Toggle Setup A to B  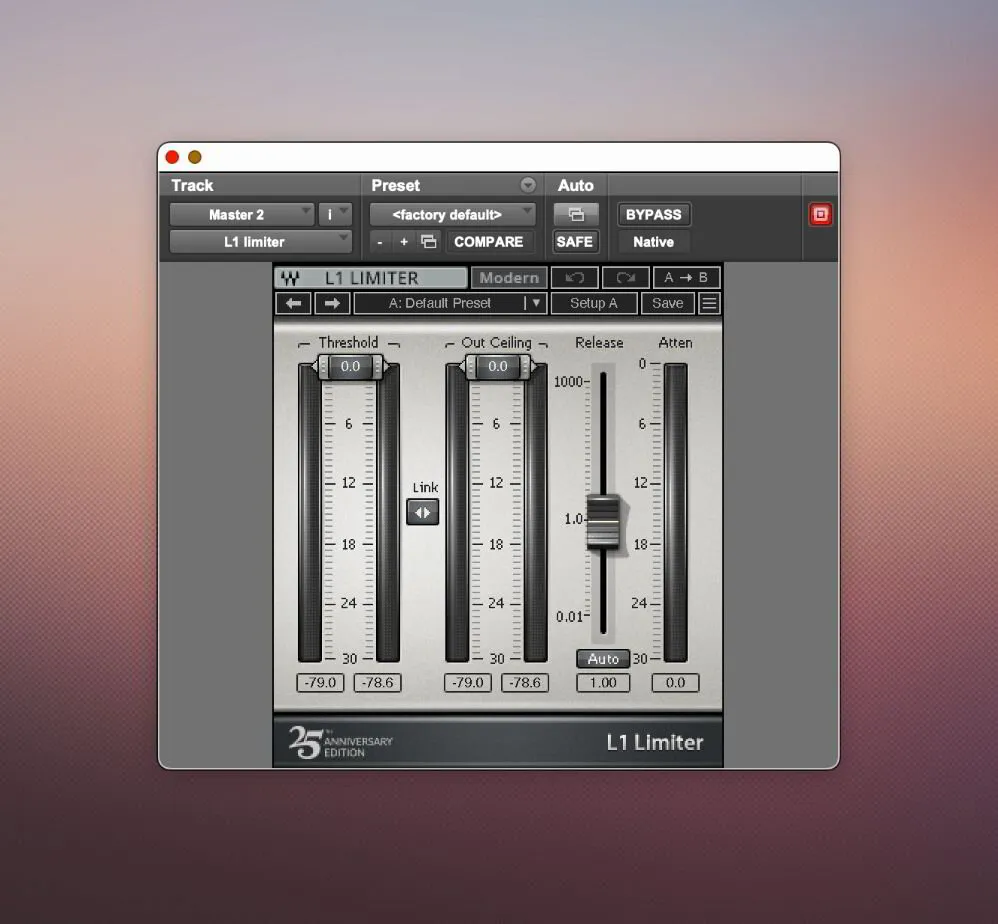click(594, 304)
